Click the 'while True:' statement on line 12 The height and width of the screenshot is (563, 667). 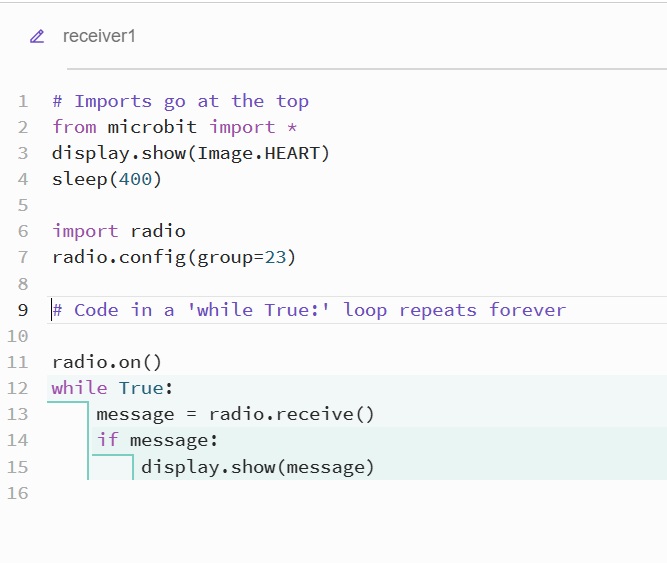[x=113, y=388]
